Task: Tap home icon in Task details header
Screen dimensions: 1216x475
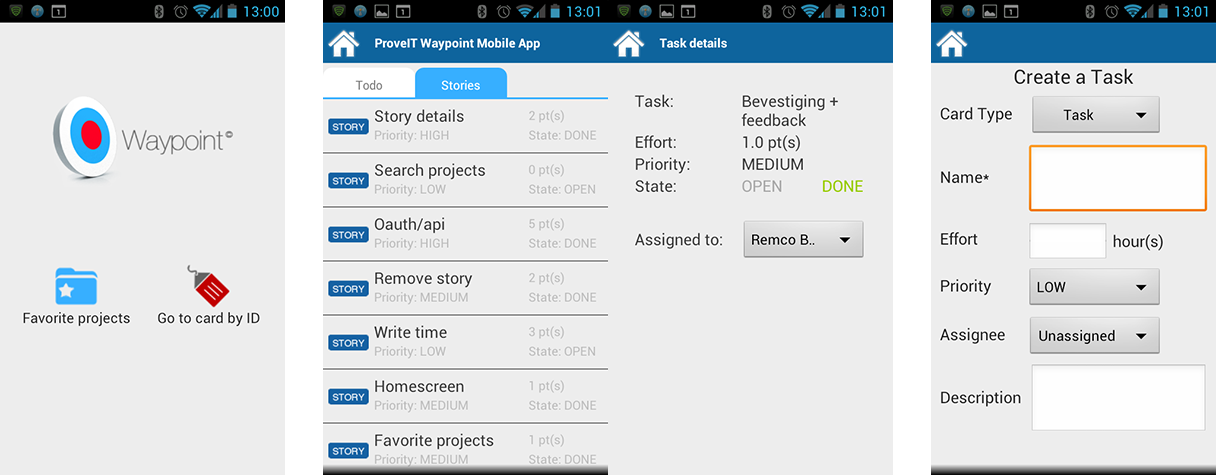Action: point(628,44)
